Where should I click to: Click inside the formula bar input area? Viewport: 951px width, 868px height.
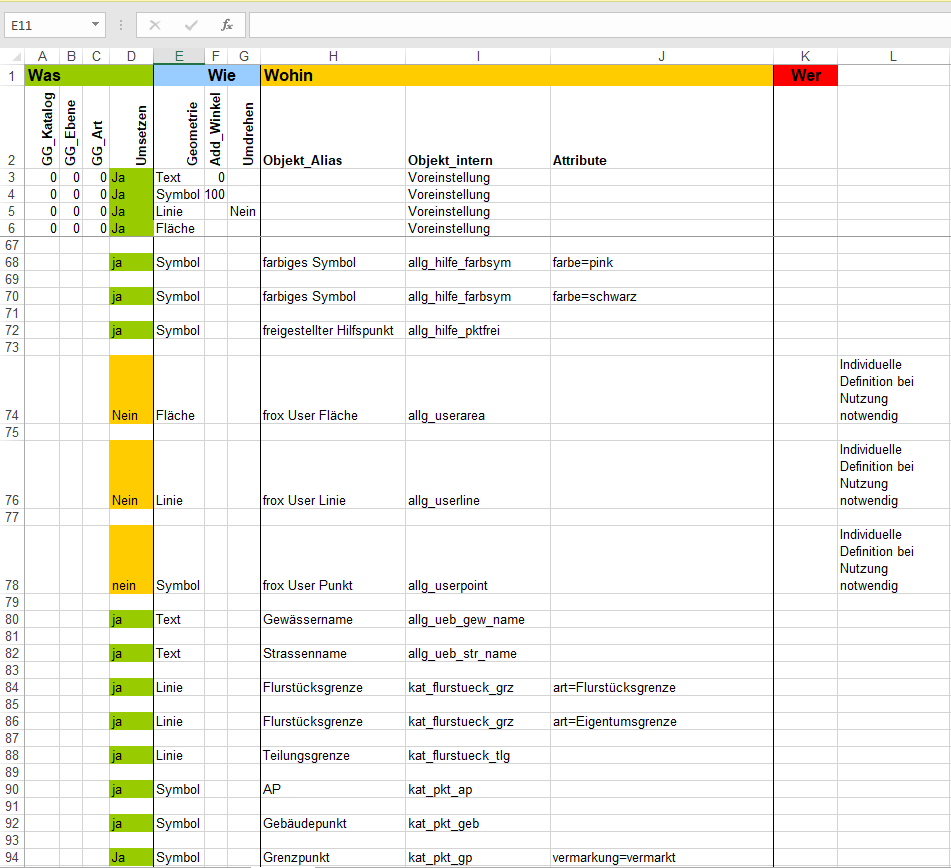pos(598,25)
